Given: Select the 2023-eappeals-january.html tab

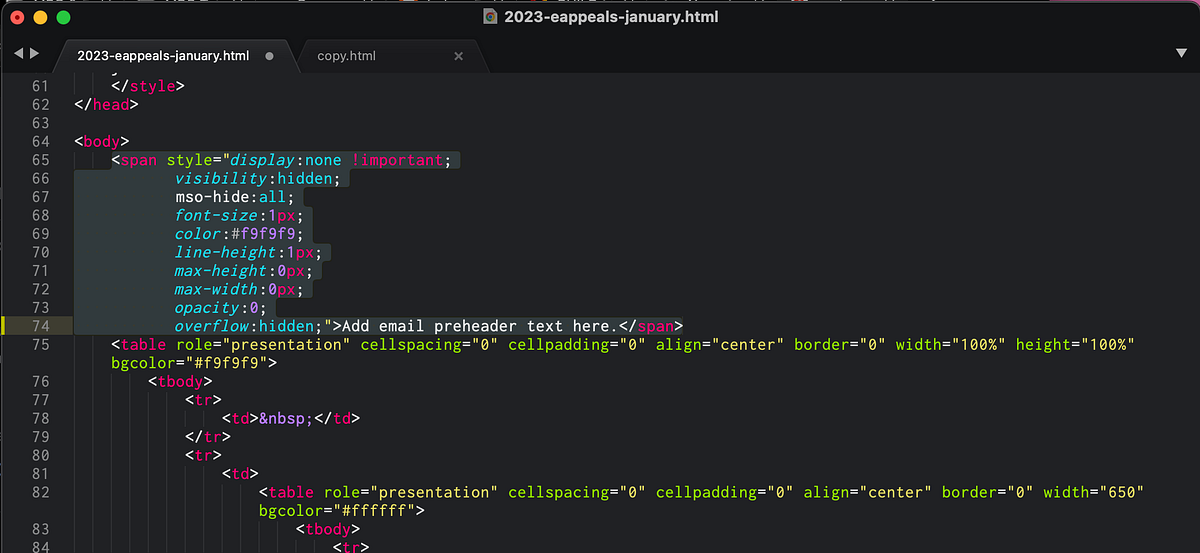Looking at the screenshot, I should coord(163,56).
